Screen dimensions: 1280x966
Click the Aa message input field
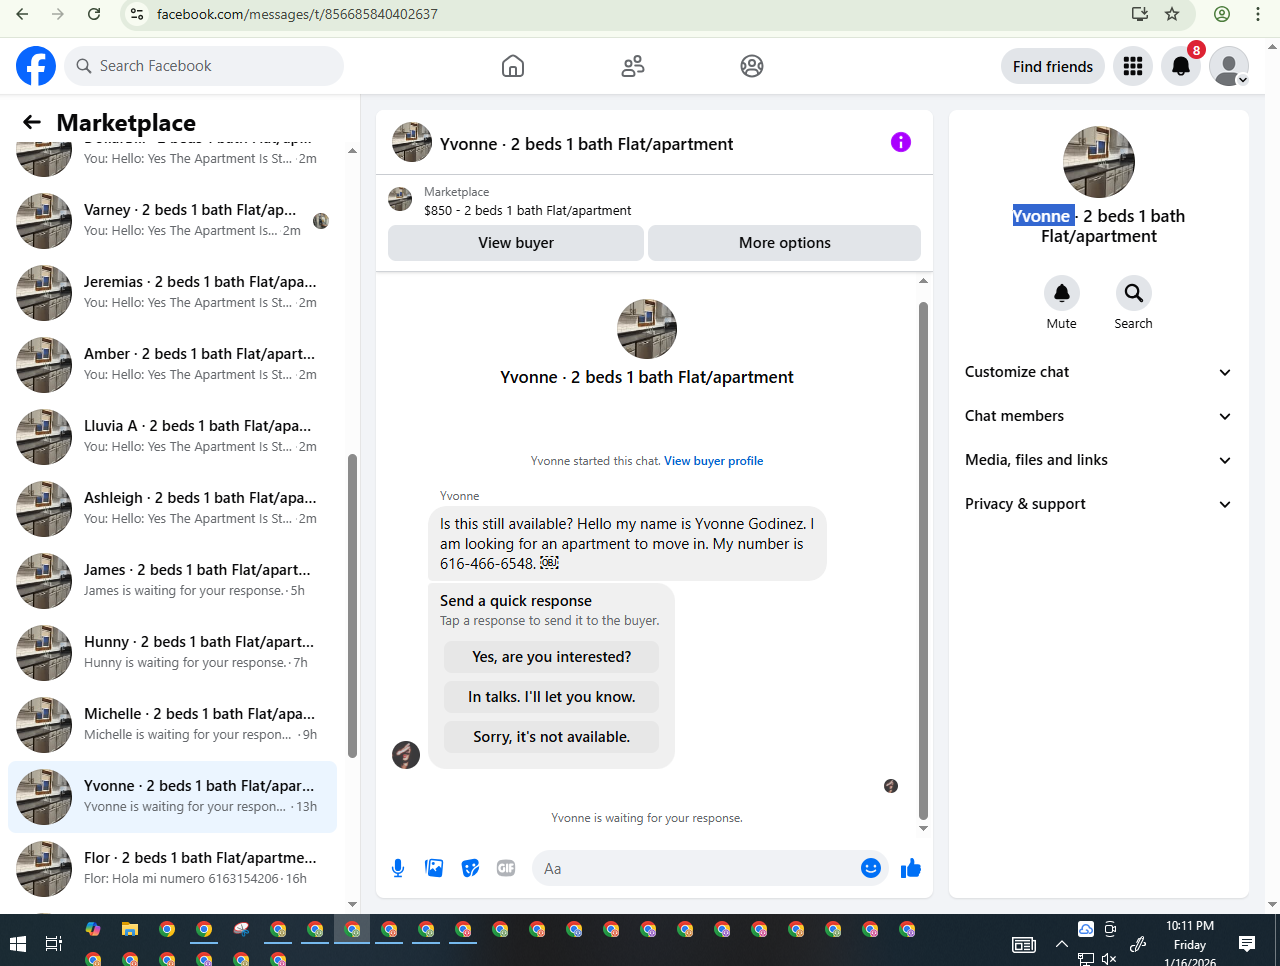pyautogui.click(x=695, y=868)
